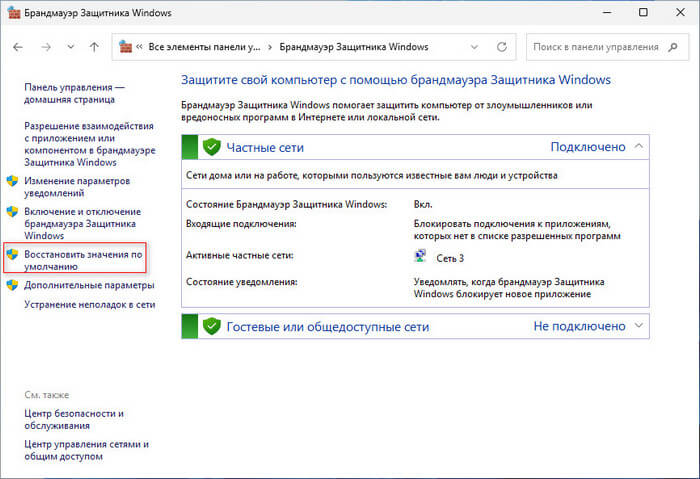Collapse the Частные сети section
The width and height of the screenshot is (700, 479).
point(638,147)
